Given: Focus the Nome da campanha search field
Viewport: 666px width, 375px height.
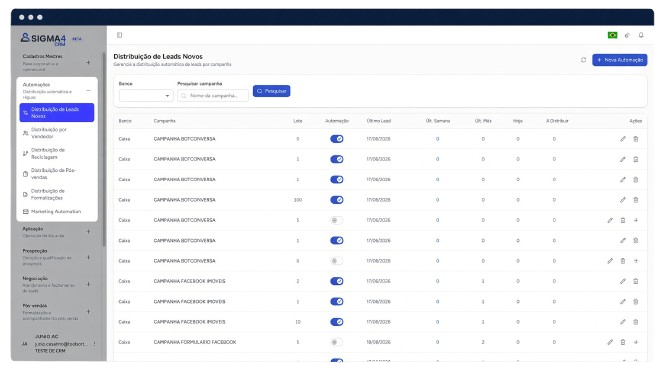Looking at the screenshot, I should point(213,96).
